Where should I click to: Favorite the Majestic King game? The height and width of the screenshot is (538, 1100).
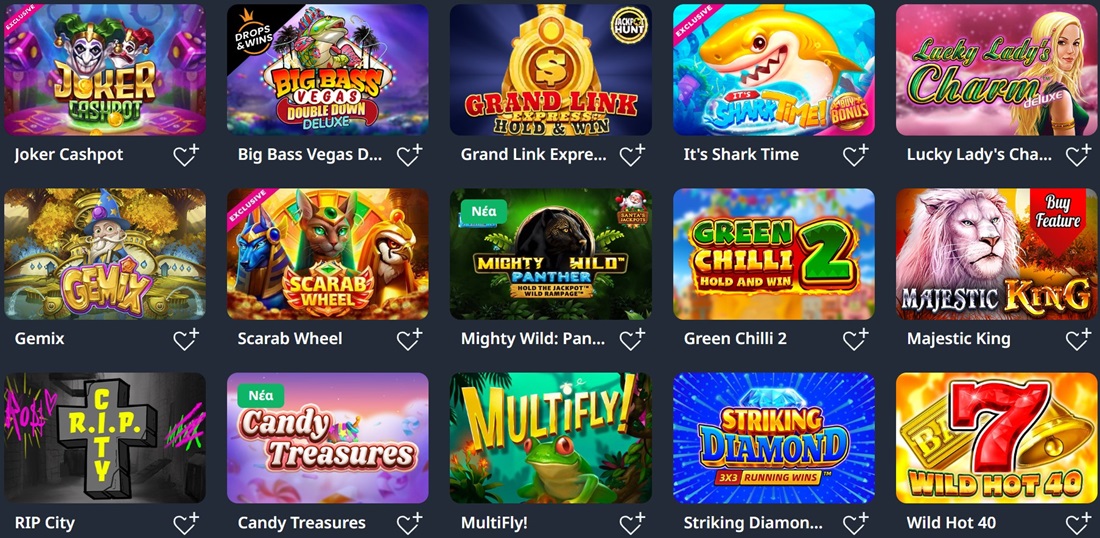click(1078, 339)
